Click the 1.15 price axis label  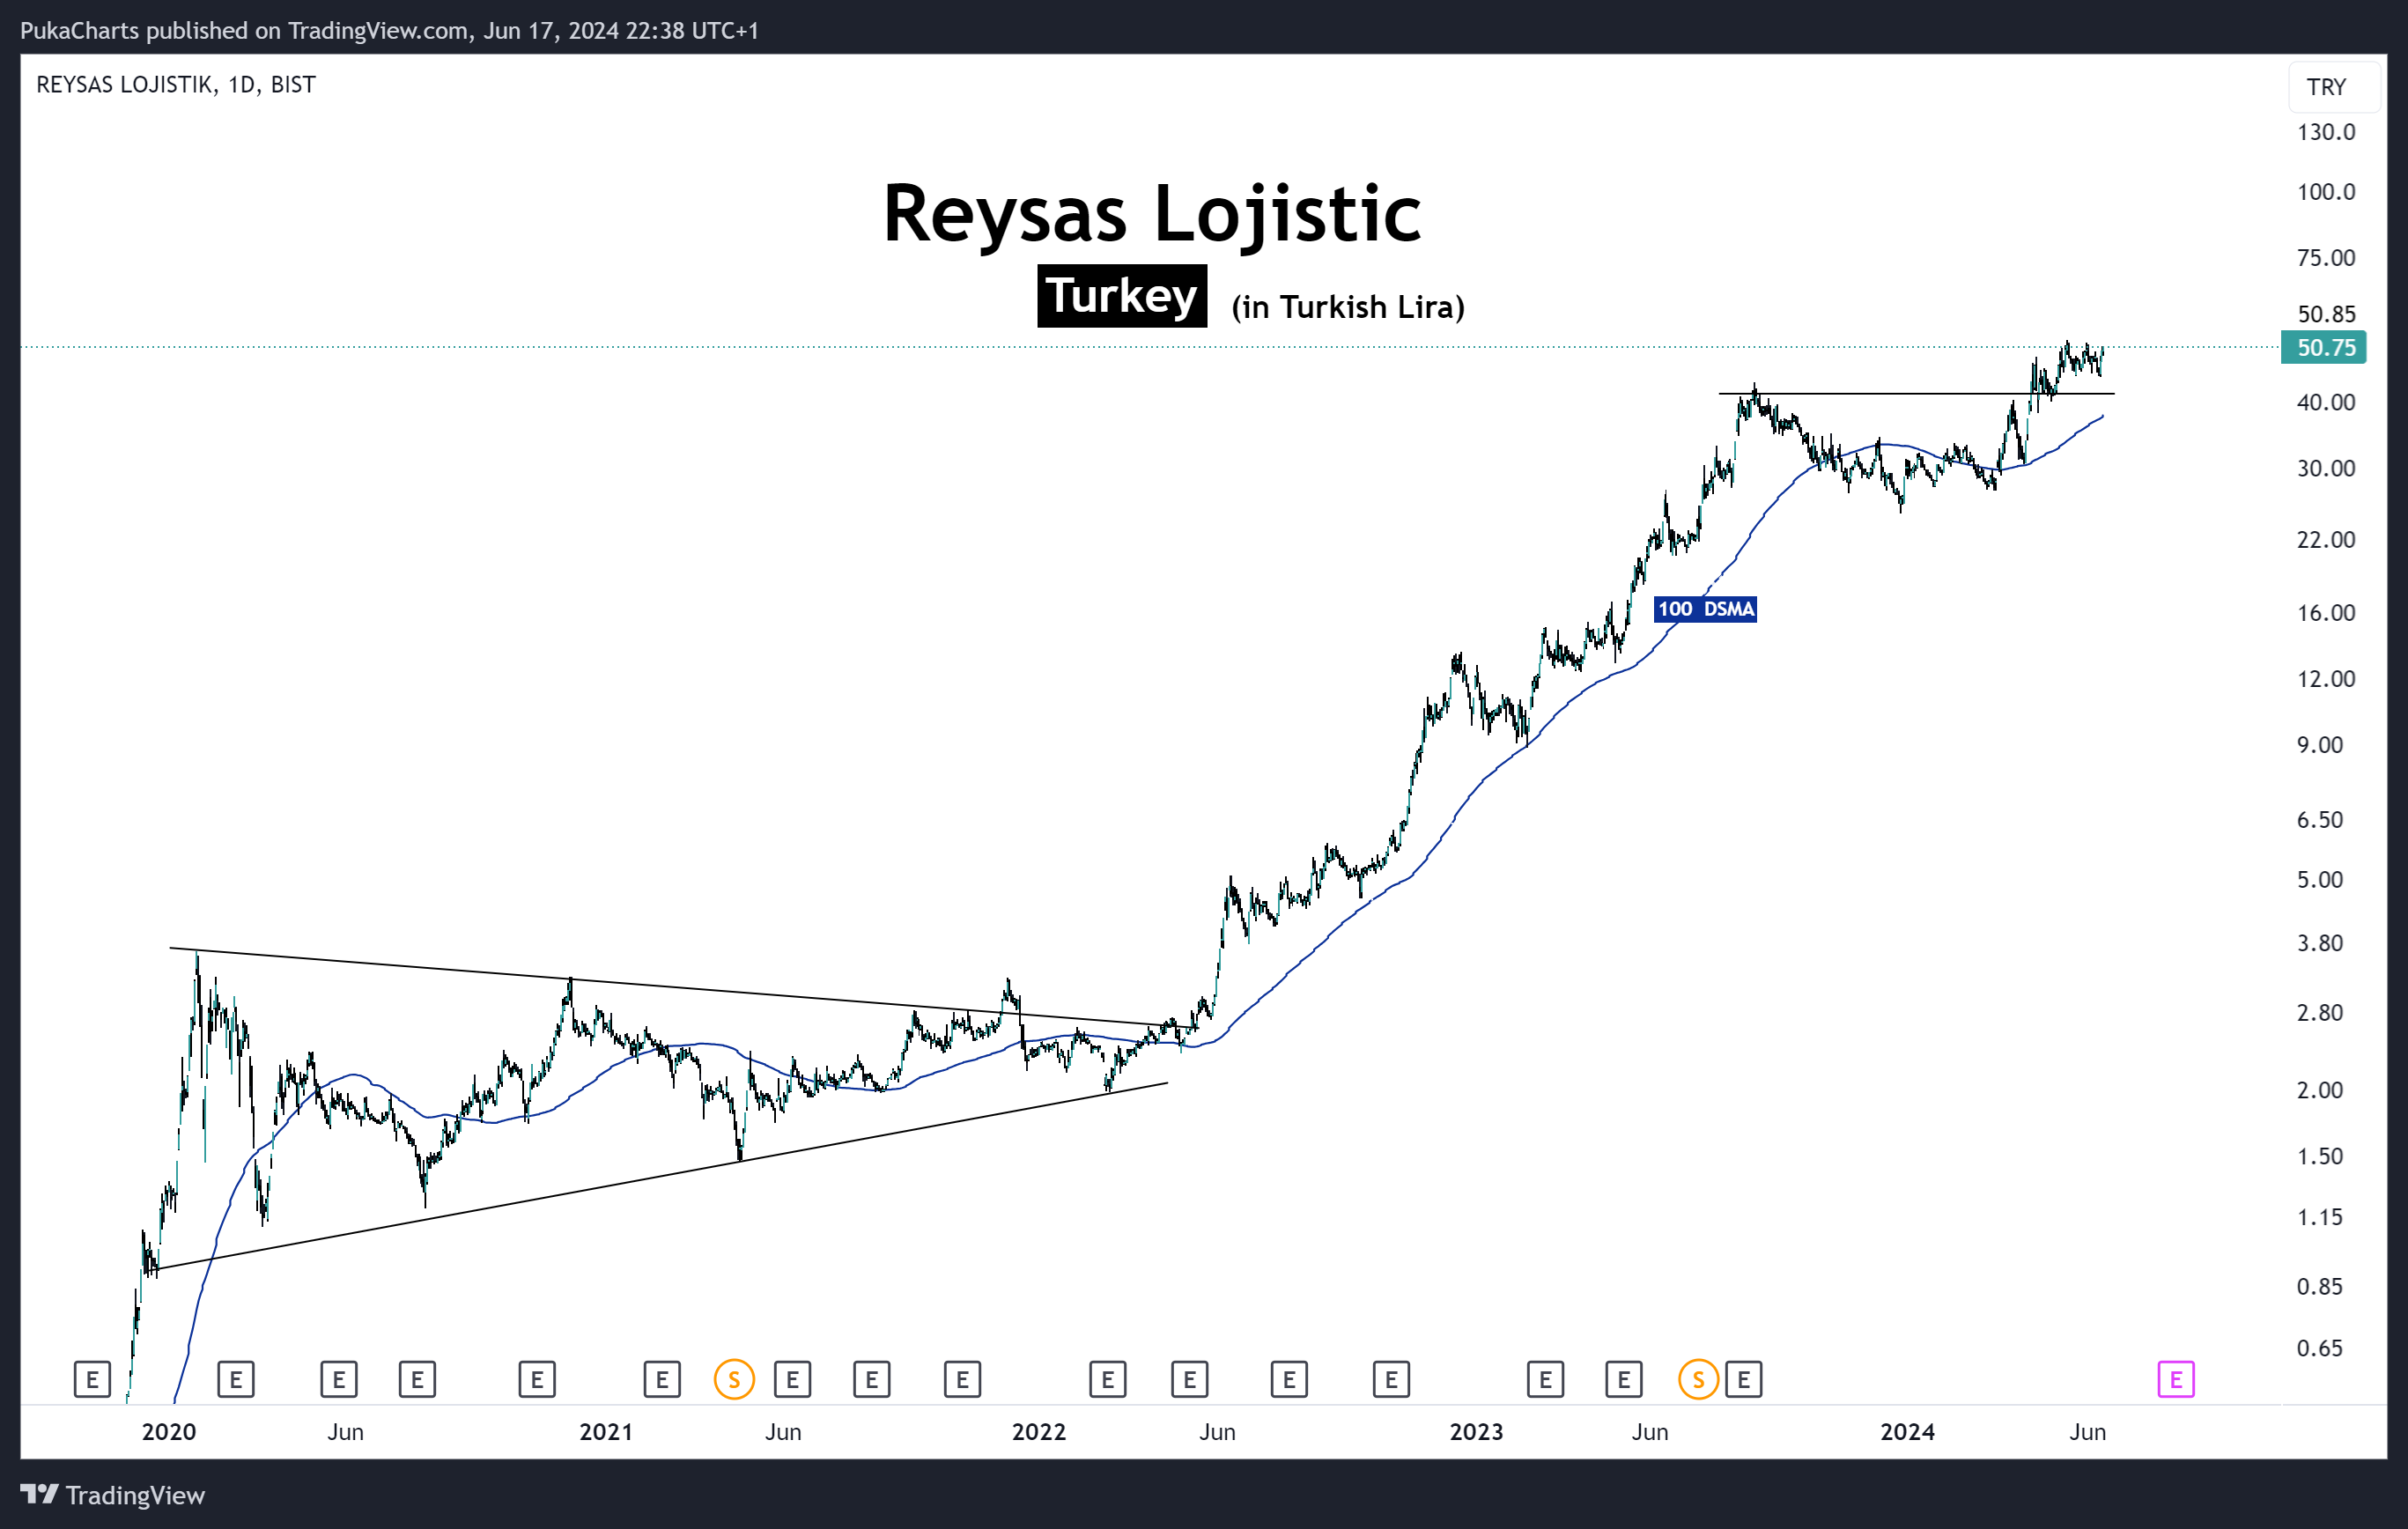pos(2320,1217)
